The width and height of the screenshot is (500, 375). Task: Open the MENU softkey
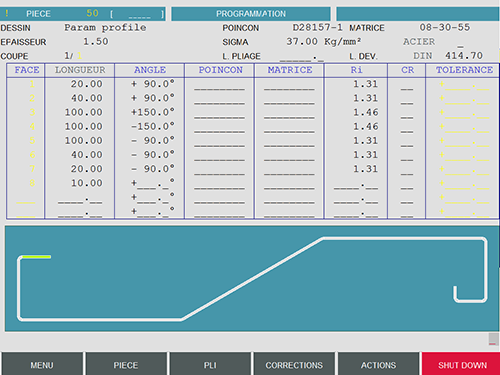pyautogui.click(x=42, y=365)
